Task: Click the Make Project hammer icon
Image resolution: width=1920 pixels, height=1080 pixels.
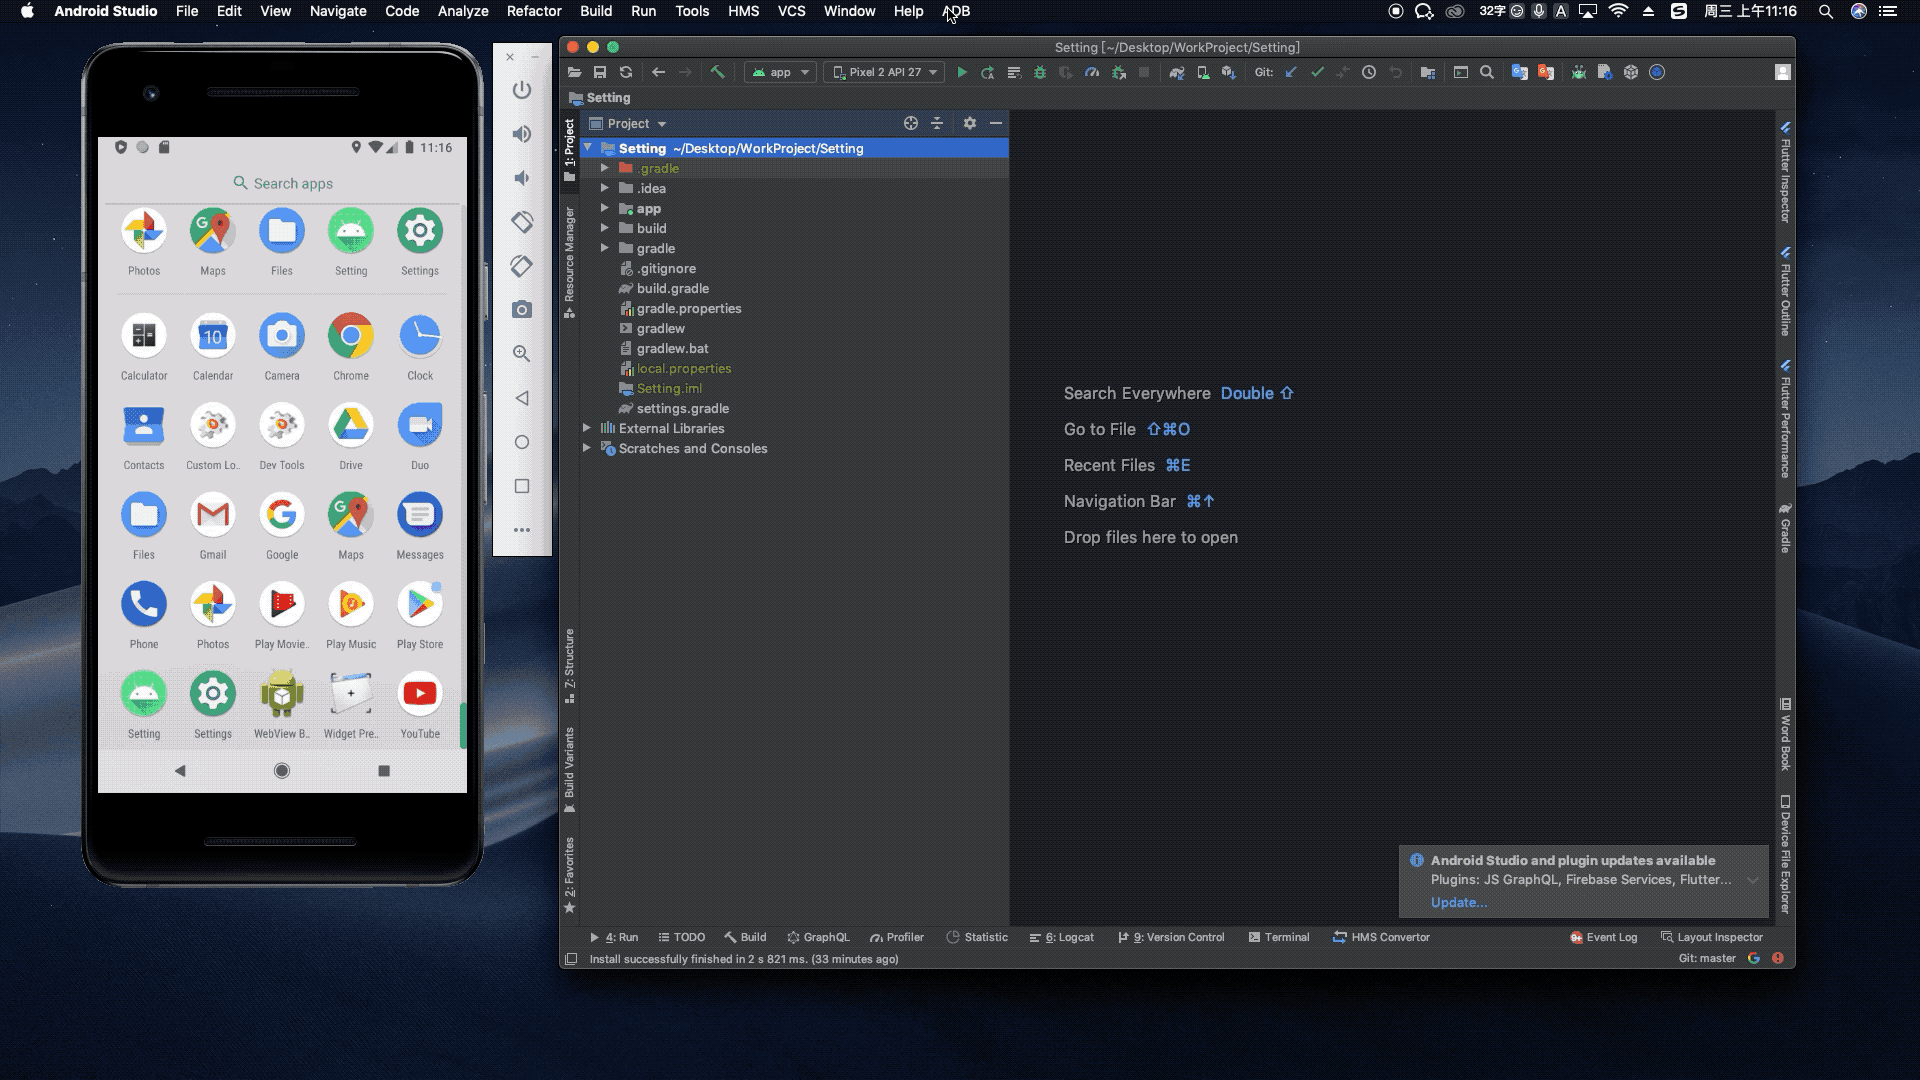Action: point(717,72)
